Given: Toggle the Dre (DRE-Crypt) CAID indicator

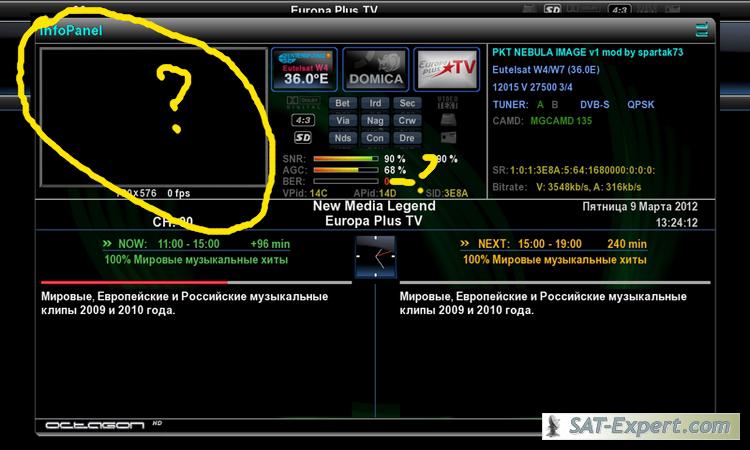Looking at the screenshot, I should [407, 138].
